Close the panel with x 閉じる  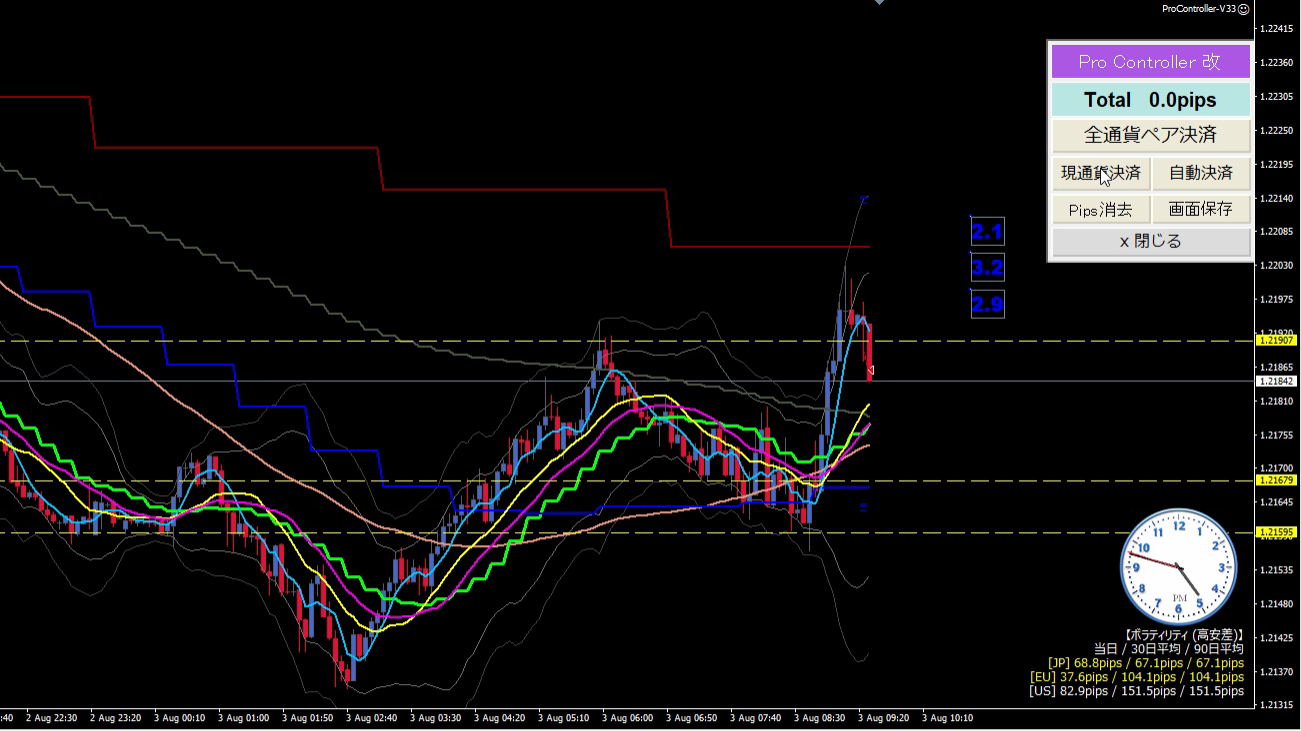(1150, 241)
